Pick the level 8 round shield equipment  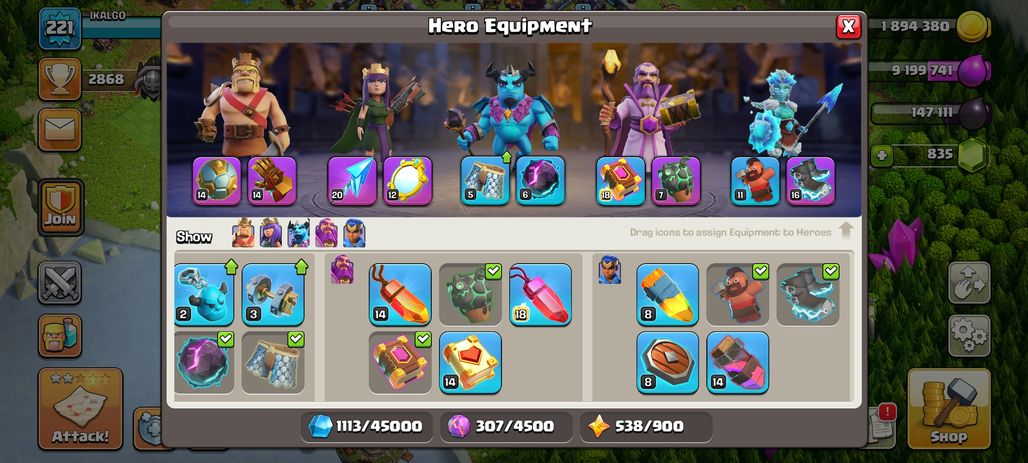(667, 362)
